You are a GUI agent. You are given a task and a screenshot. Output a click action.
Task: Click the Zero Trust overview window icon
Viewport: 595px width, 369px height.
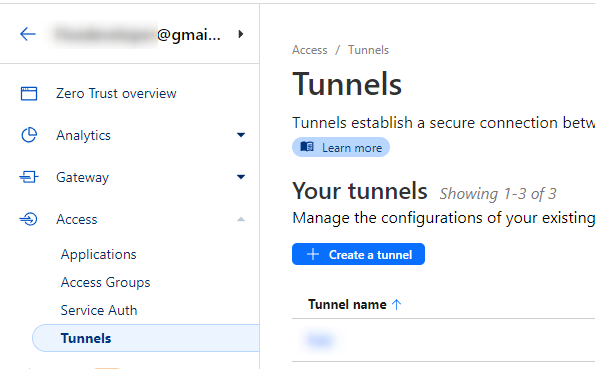pos(29,93)
